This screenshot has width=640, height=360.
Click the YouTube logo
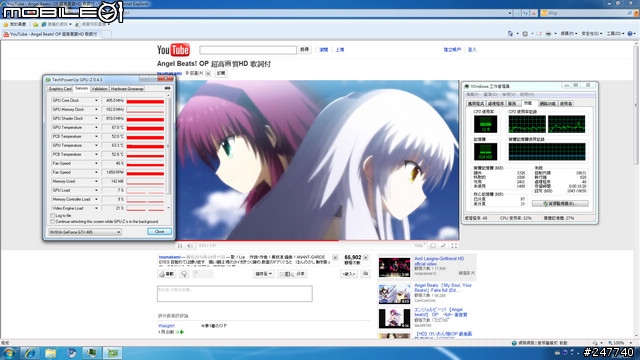(x=173, y=50)
